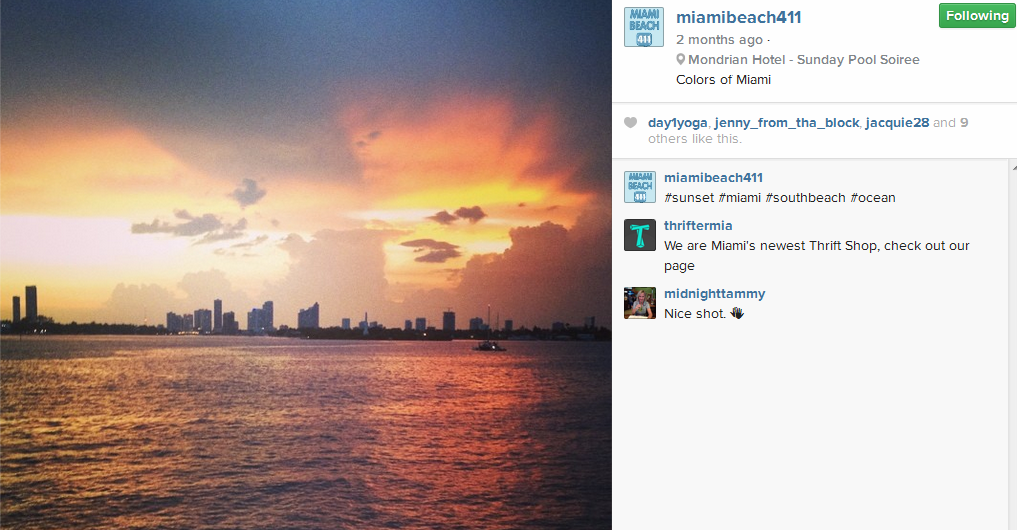Open Mondrian Hotel - Sunday Pool Soiree location
Viewport: 1017px width, 530px height.
(x=804, y=60)
